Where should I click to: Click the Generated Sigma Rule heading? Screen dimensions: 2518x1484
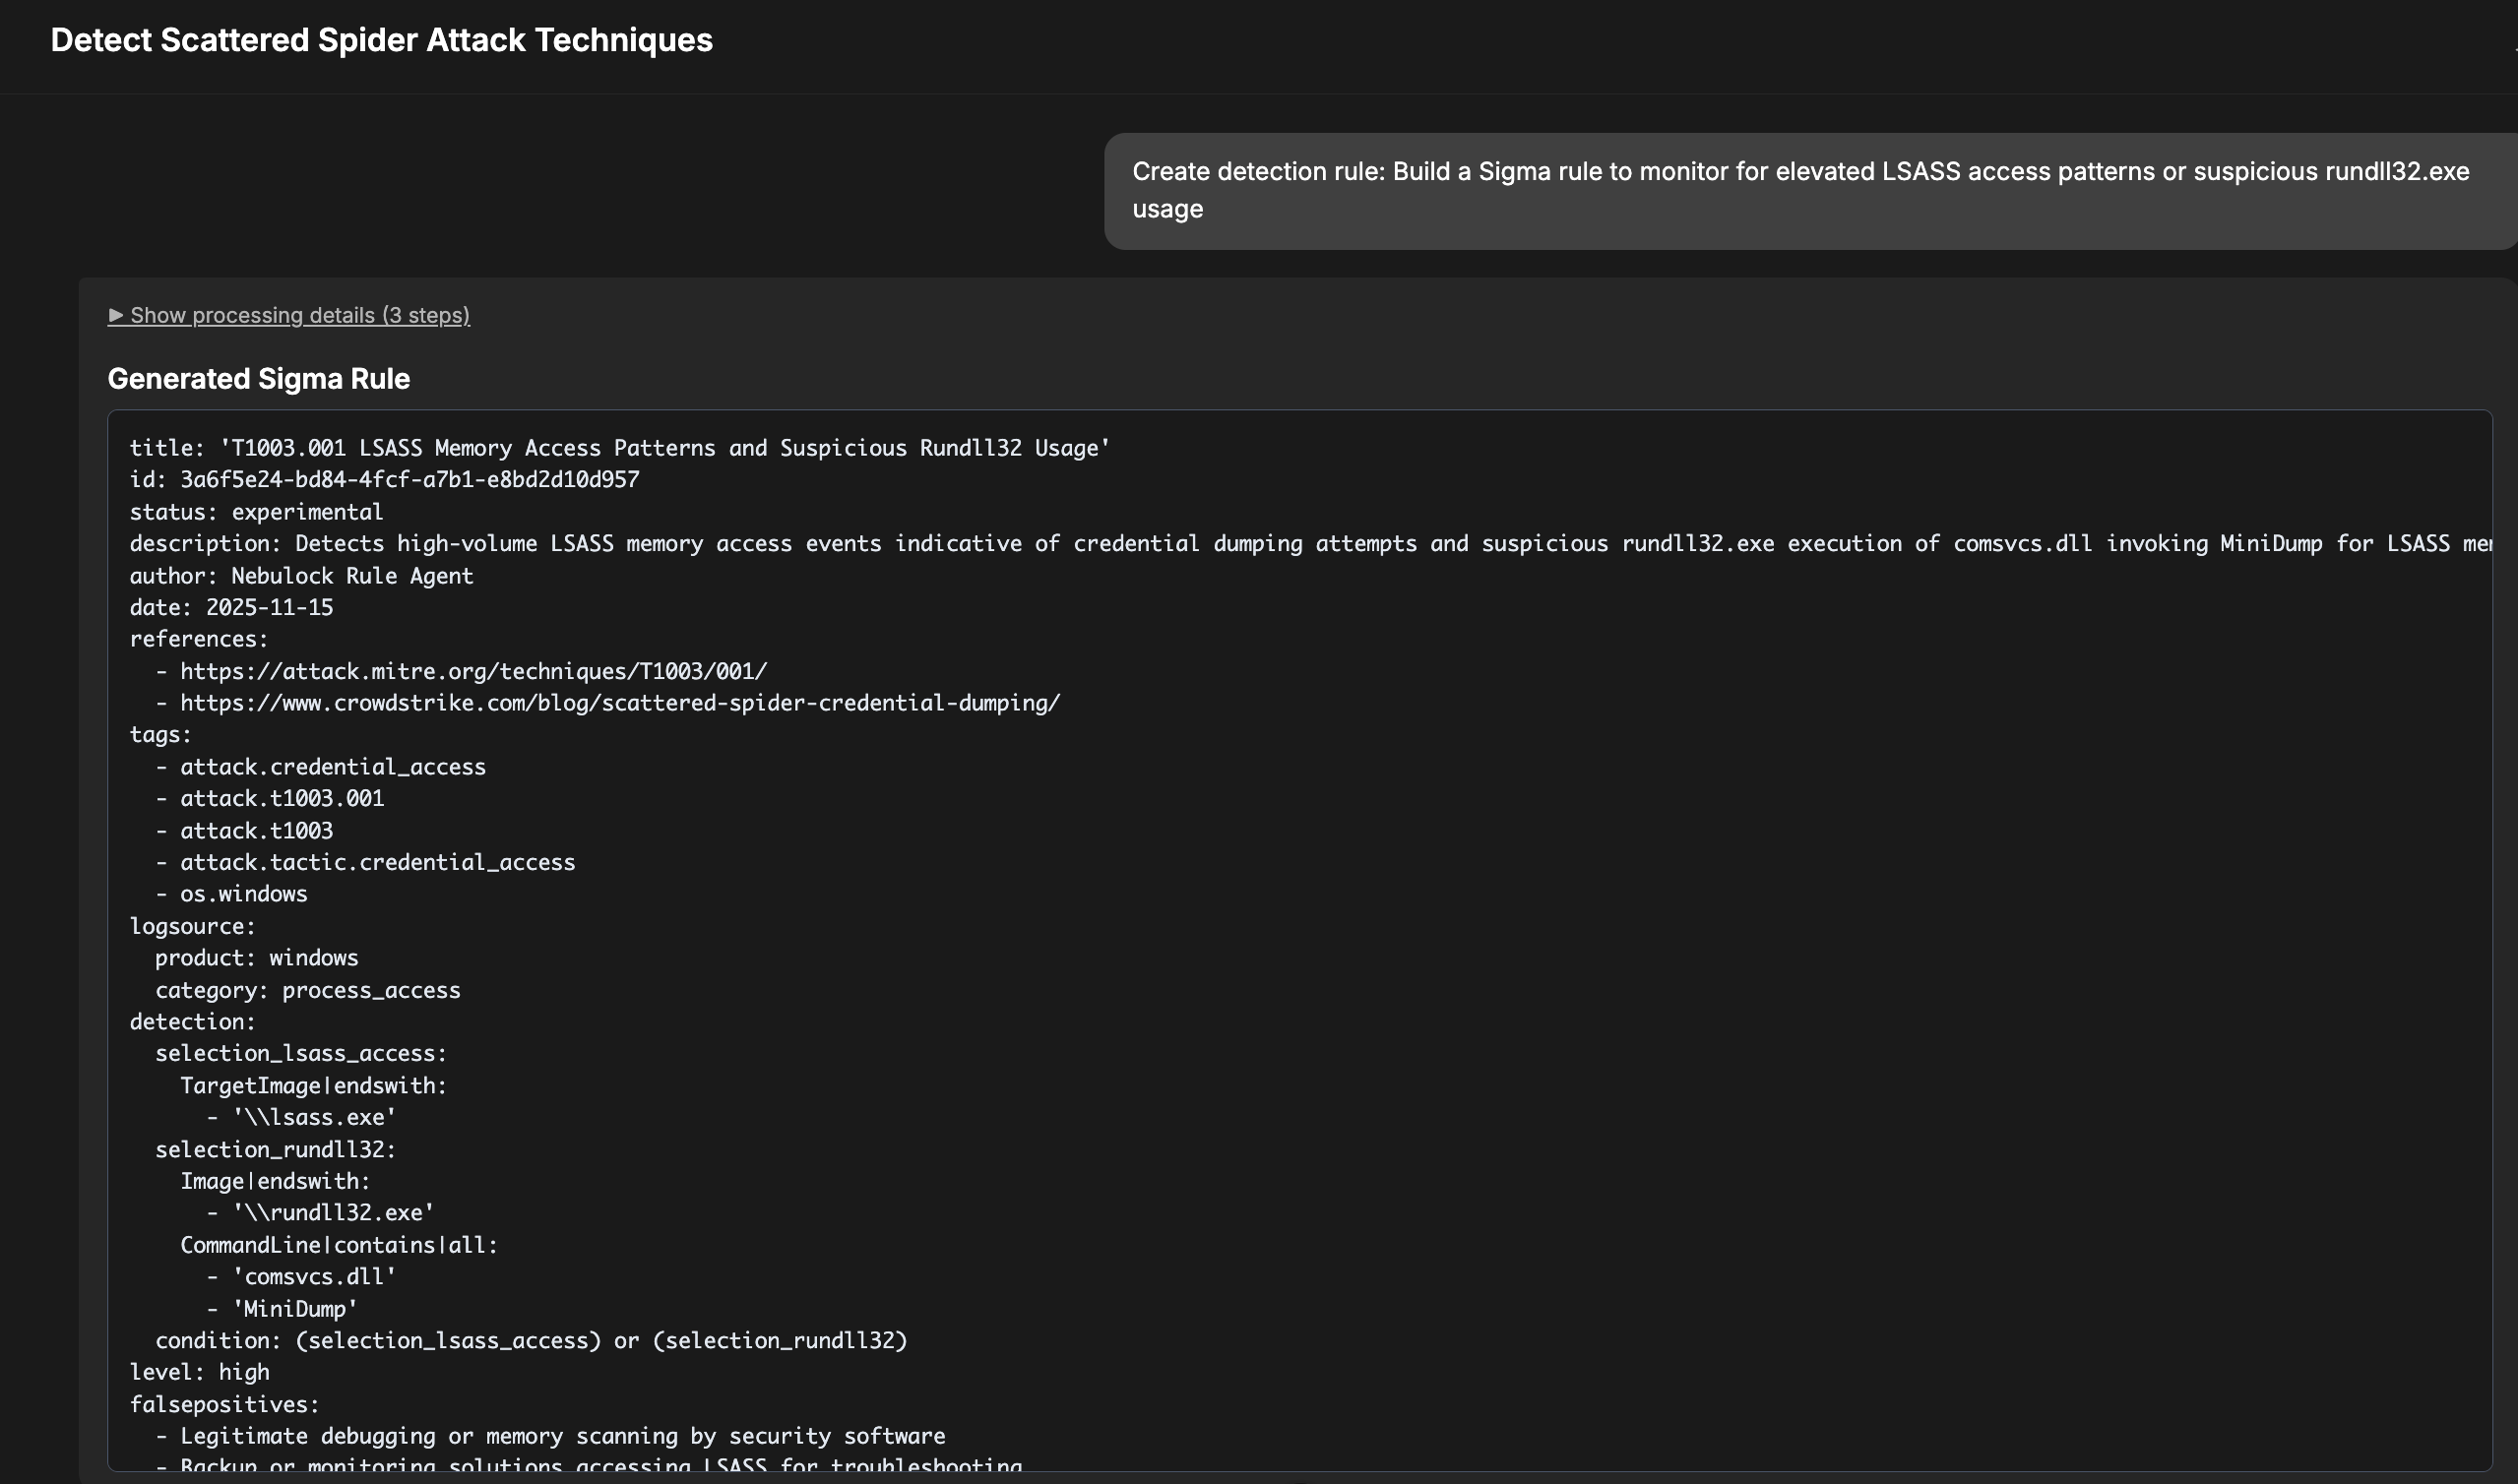(x=258, y=379)
